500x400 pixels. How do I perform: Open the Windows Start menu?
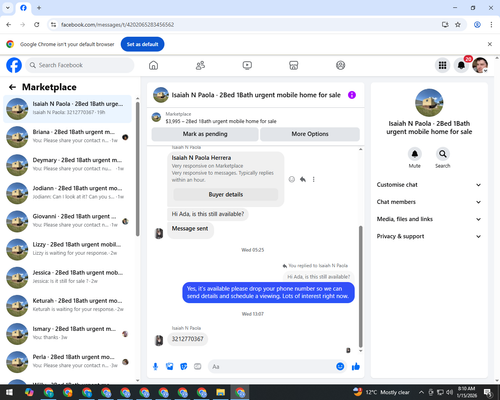[x=9, y=392]
